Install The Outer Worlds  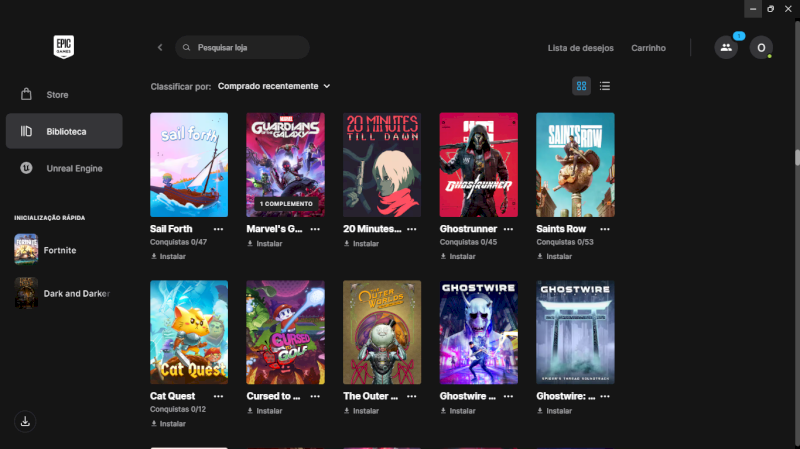tap(361, 411)
